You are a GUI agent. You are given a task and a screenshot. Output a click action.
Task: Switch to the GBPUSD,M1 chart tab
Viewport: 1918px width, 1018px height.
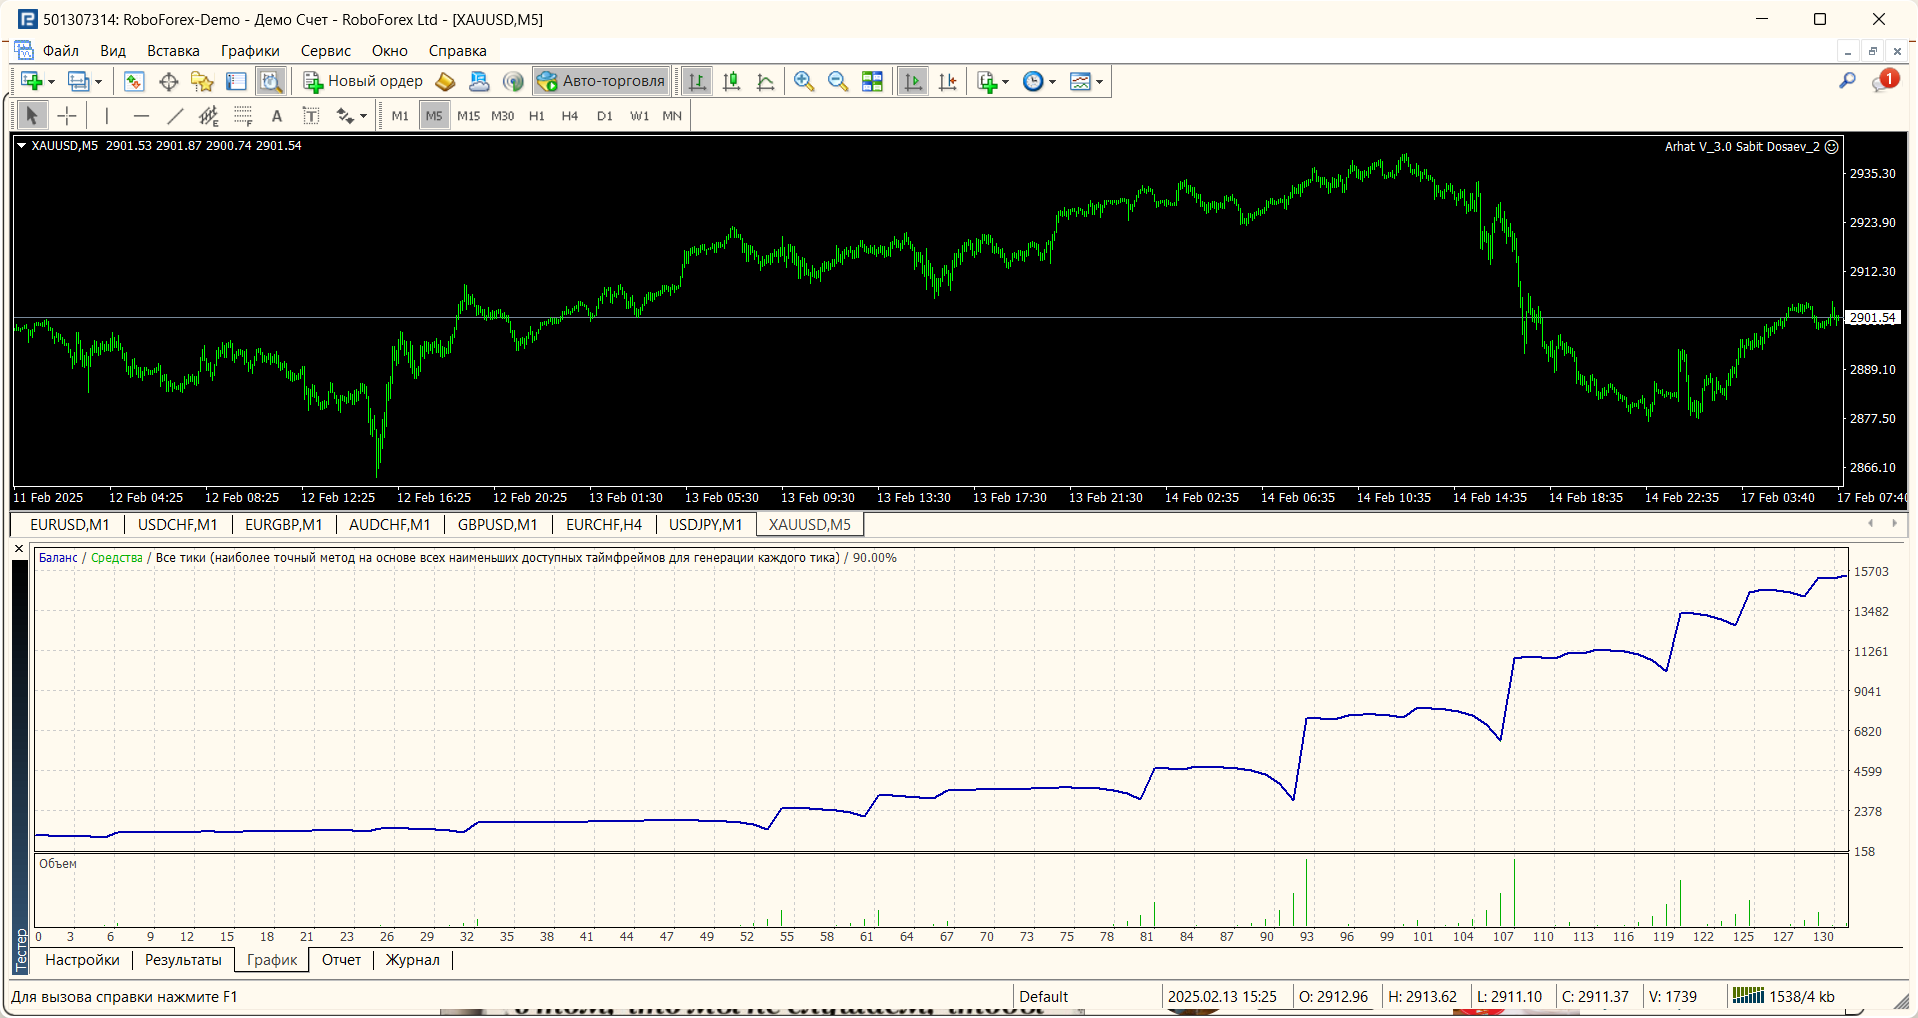[497, 525]
